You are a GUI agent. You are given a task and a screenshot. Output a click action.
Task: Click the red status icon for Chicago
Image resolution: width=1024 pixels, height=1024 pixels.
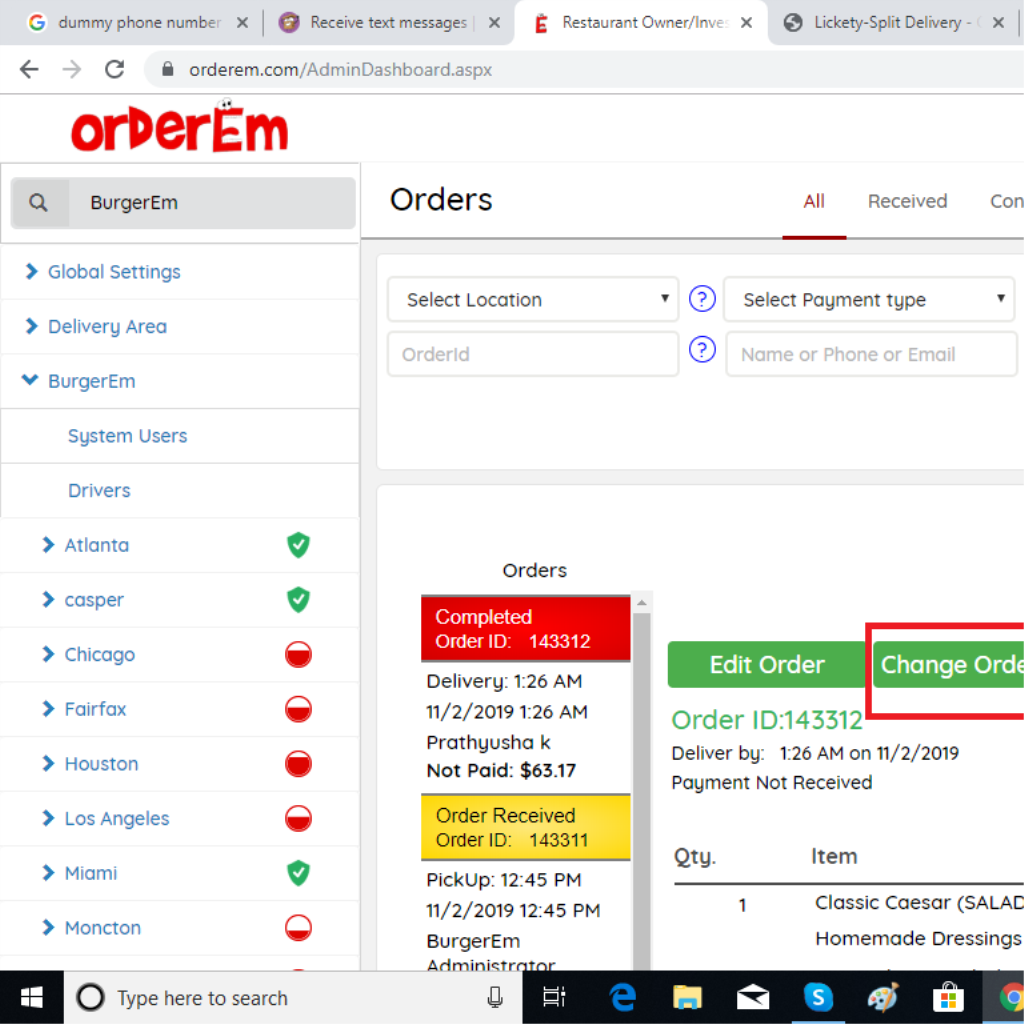[x=298, y=655]
